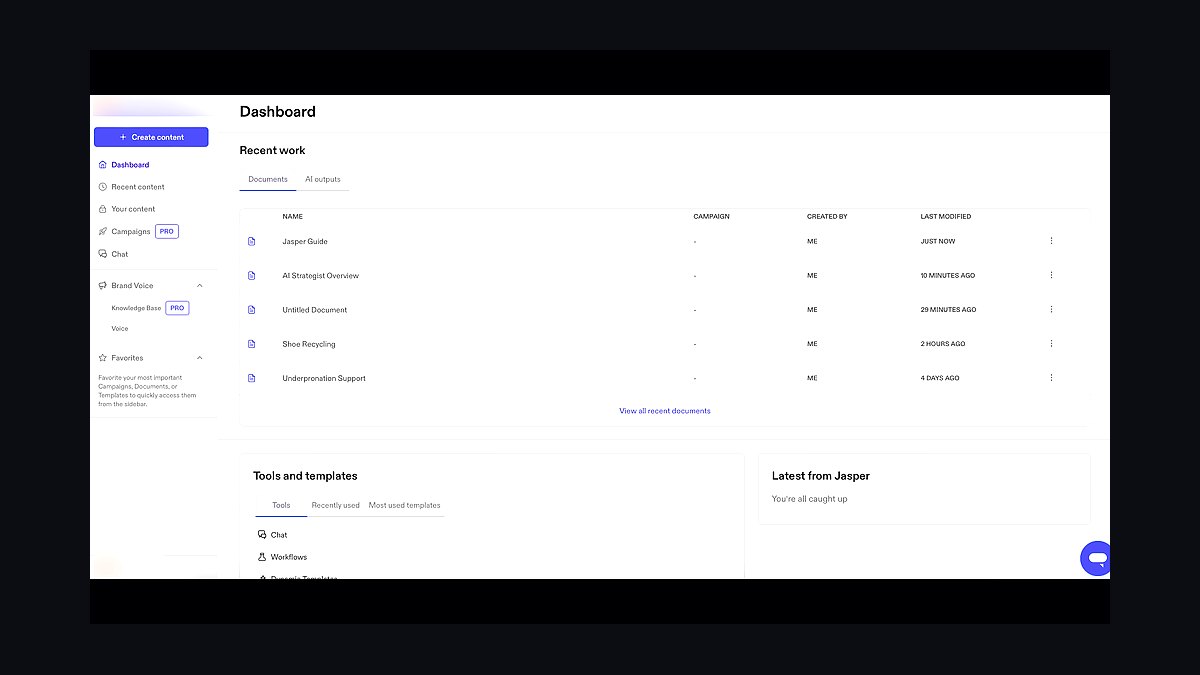This screenshot has height=675, width=1200.
Task: Select the Tools tab
Action: click(281, 506)
